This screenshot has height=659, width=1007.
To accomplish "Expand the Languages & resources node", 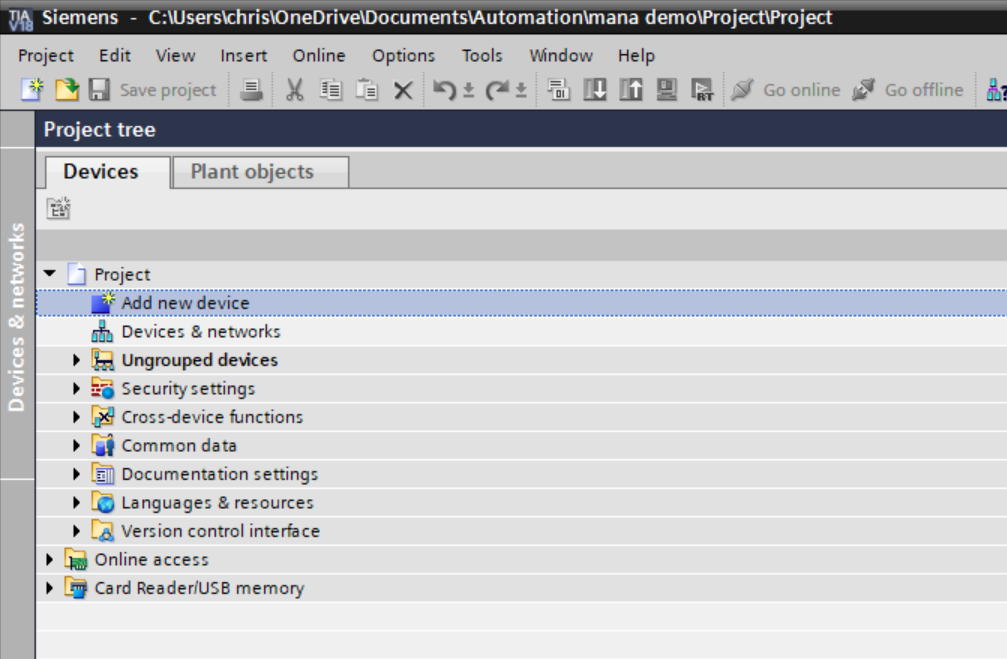I will [76, 502].
